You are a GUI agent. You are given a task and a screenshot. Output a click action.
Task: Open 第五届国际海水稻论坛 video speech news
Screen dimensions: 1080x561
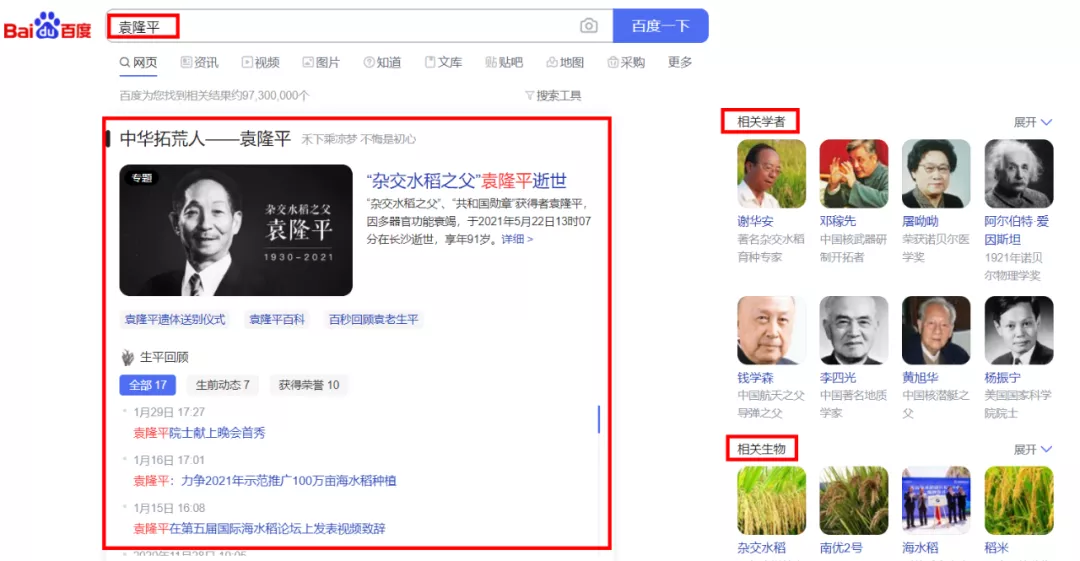(x=259, y=529)
